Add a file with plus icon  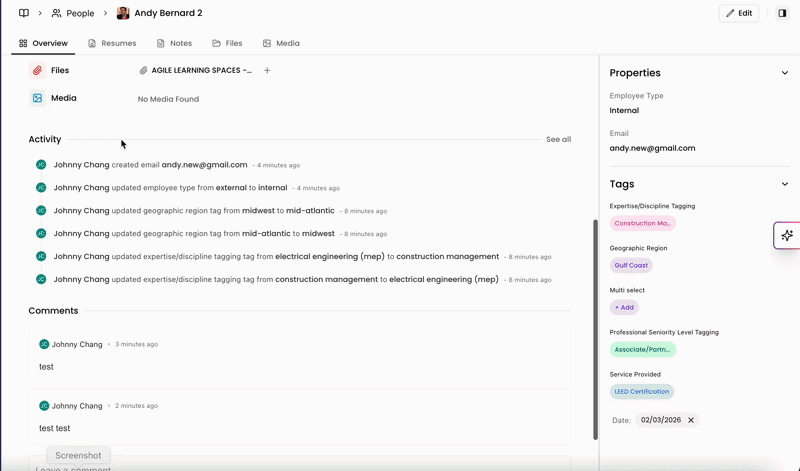(x=267, y=70)
